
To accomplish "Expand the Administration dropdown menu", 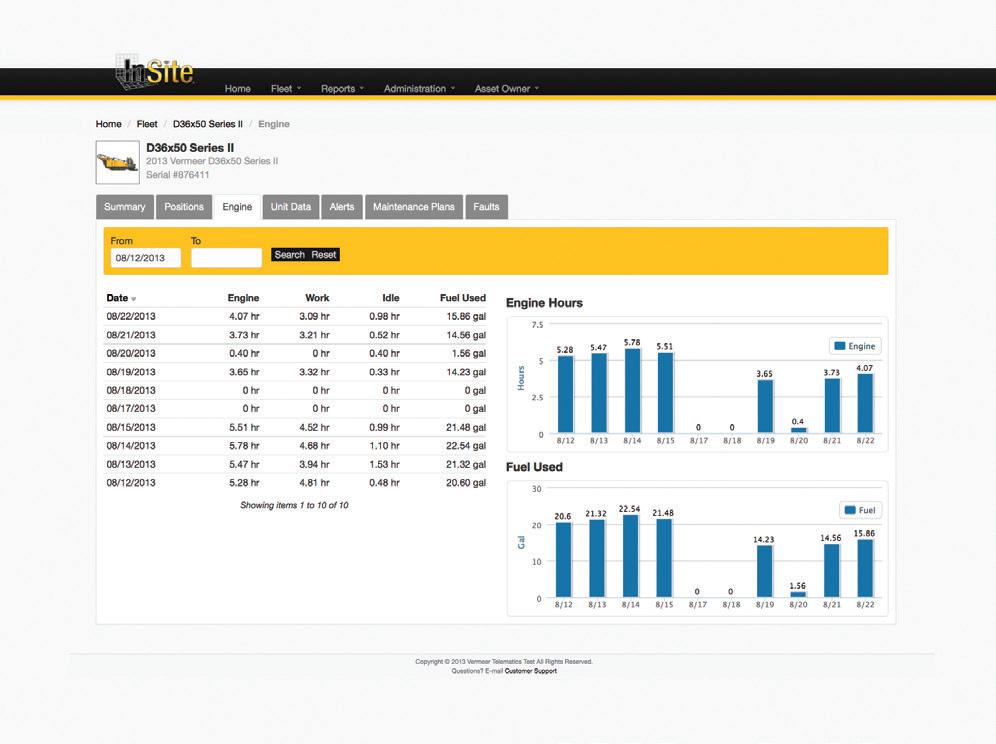I will [419, 88].
